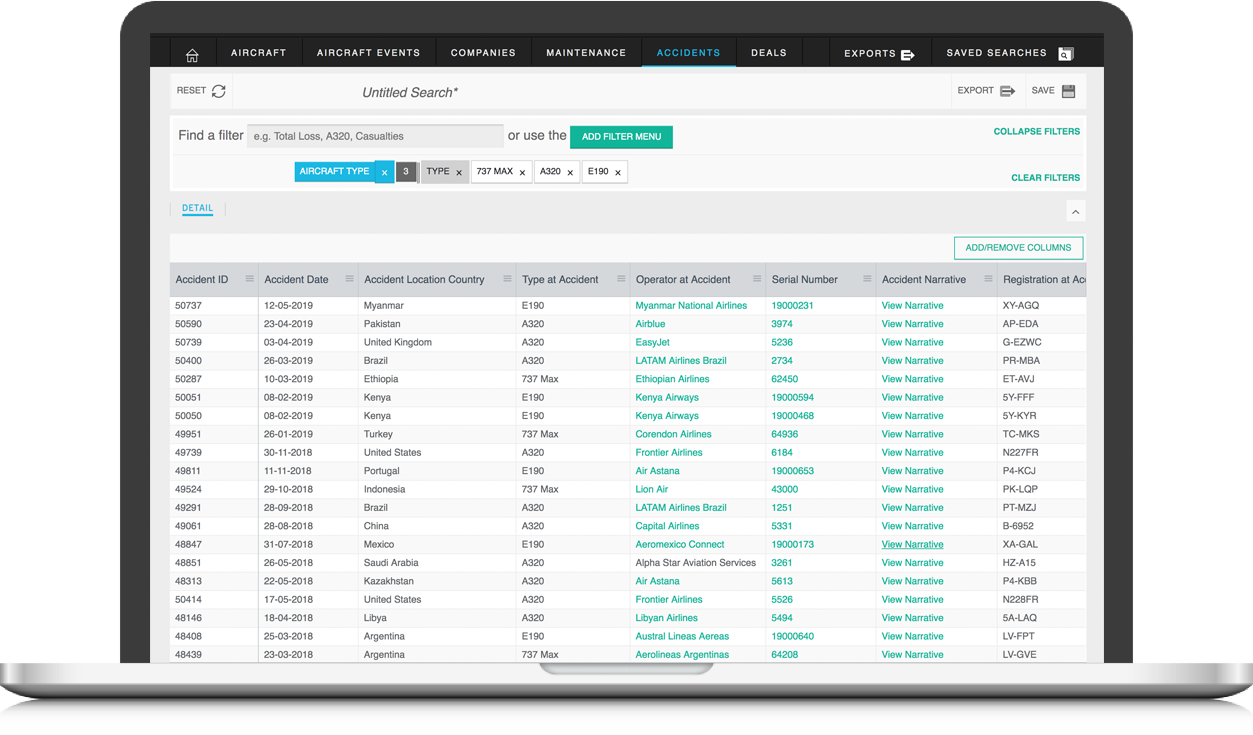Go to the home page icon

(192, 55)
